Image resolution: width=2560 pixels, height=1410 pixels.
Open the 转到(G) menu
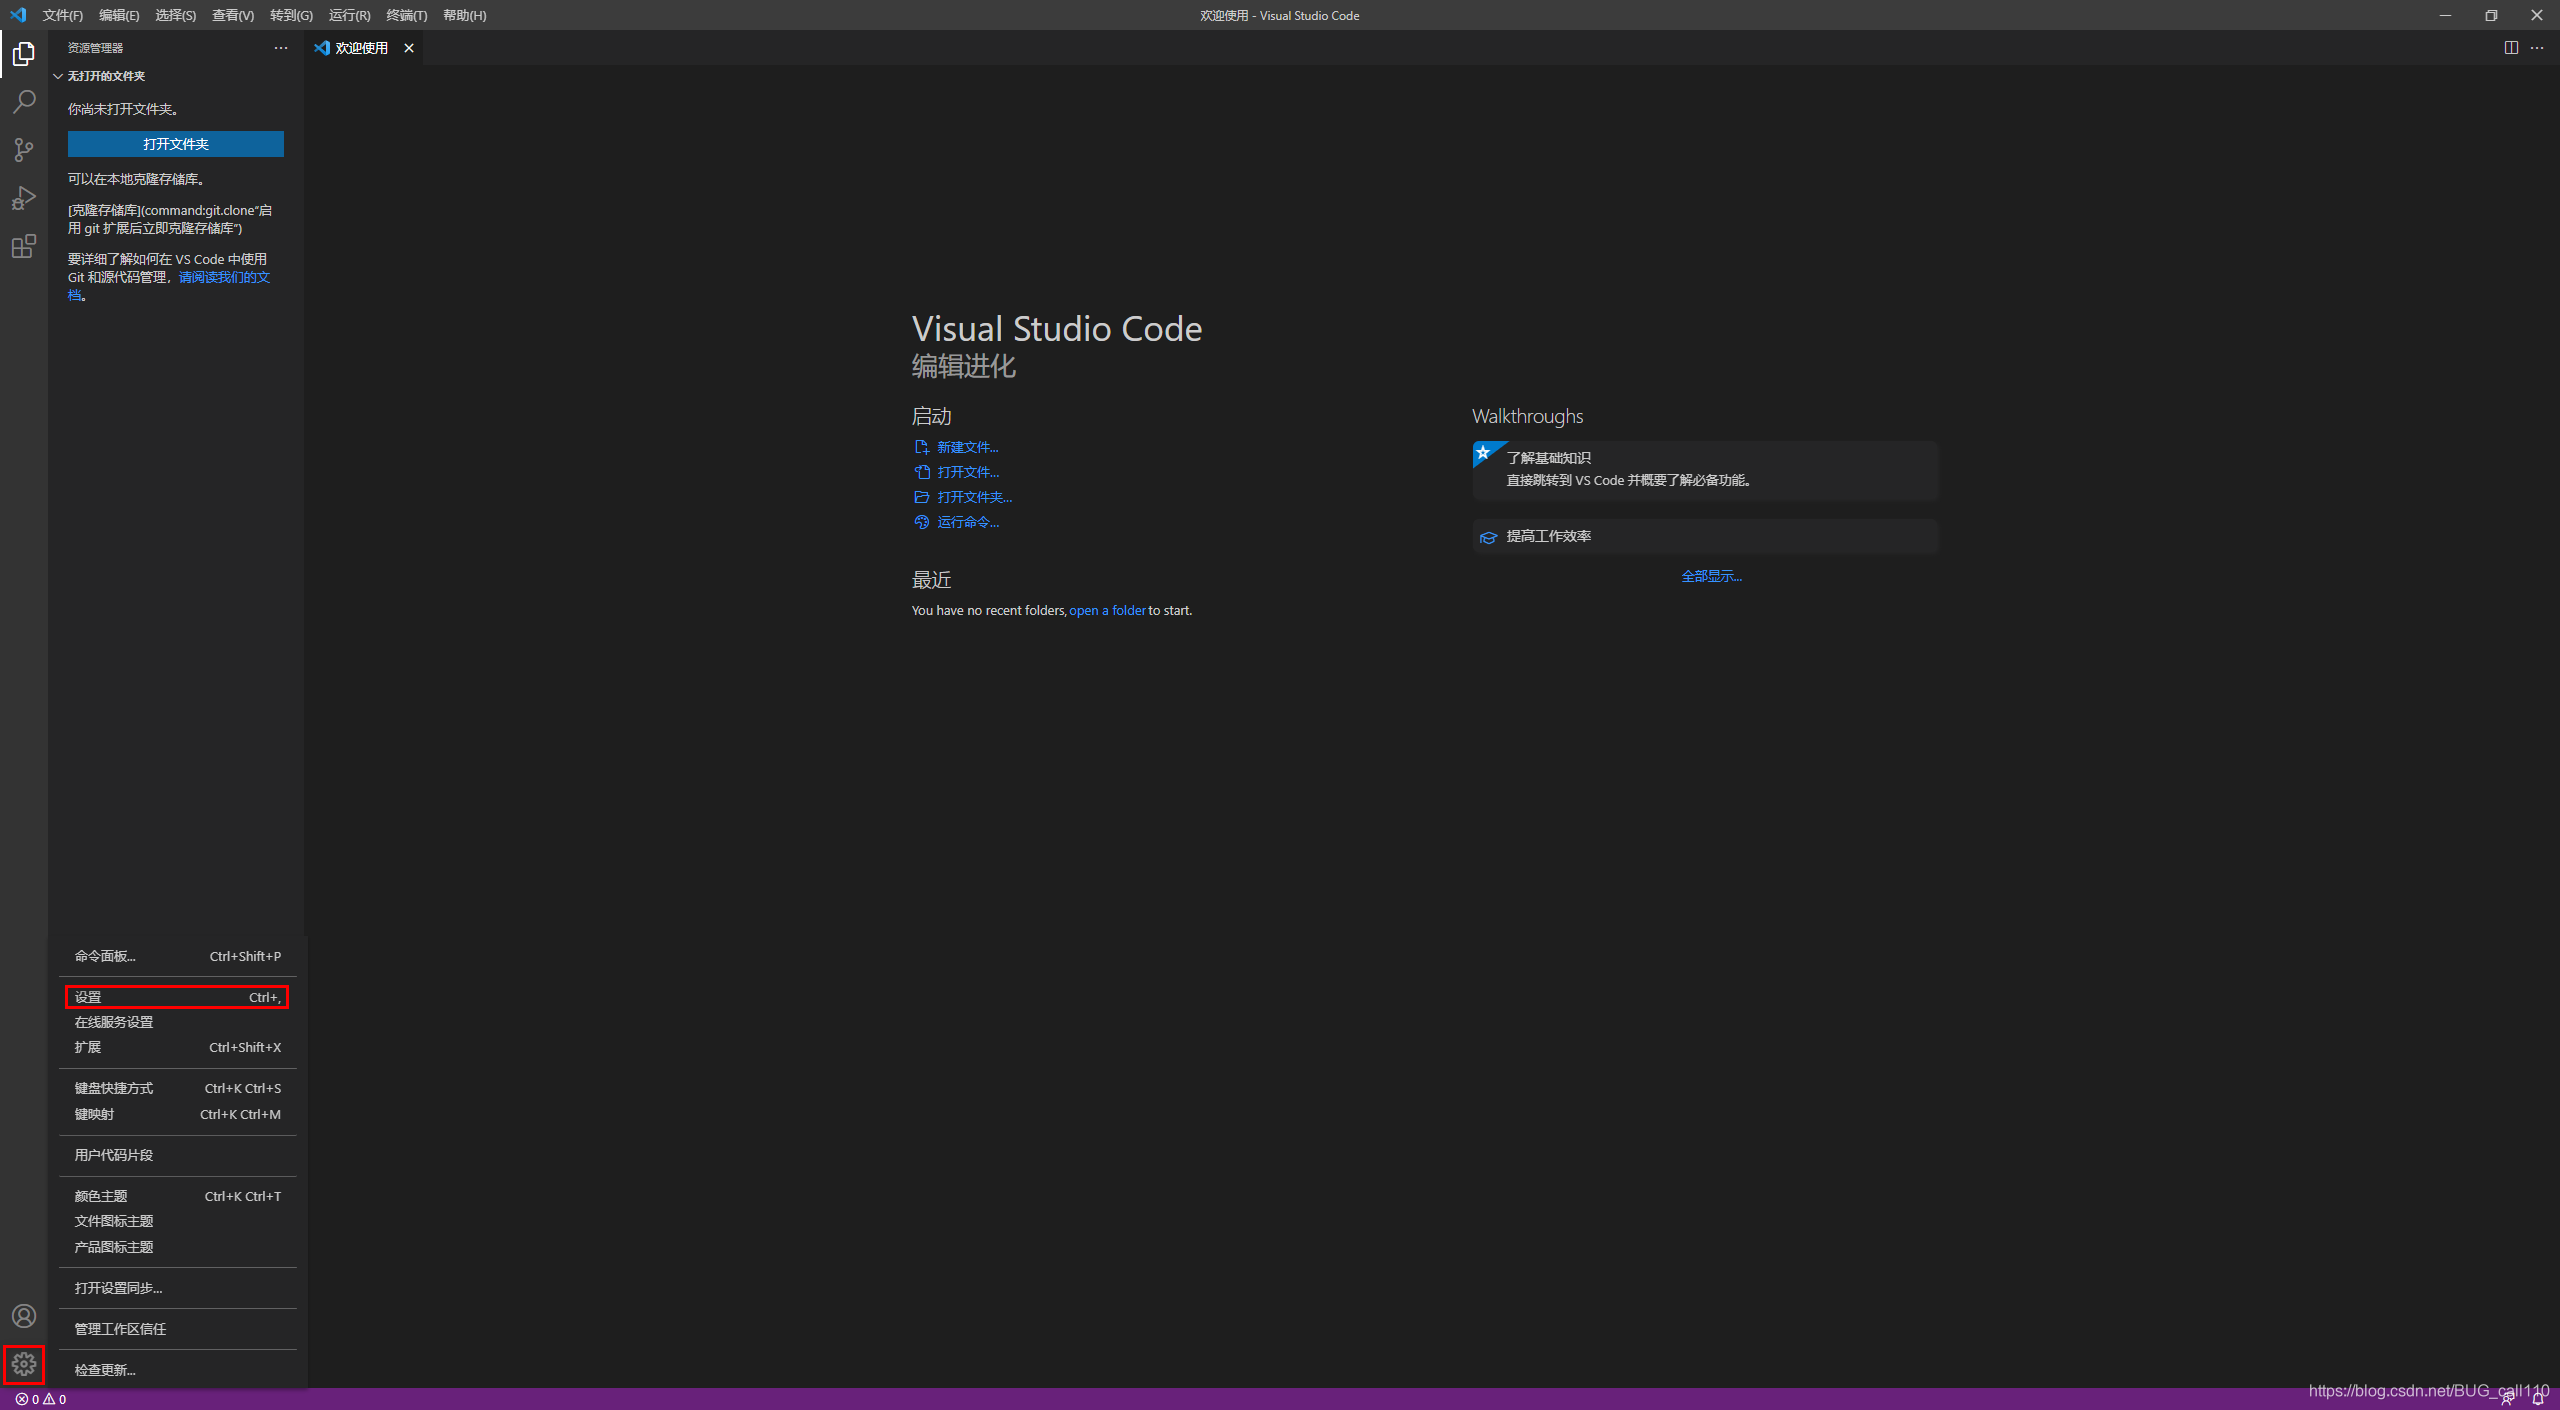pos(291,15)
